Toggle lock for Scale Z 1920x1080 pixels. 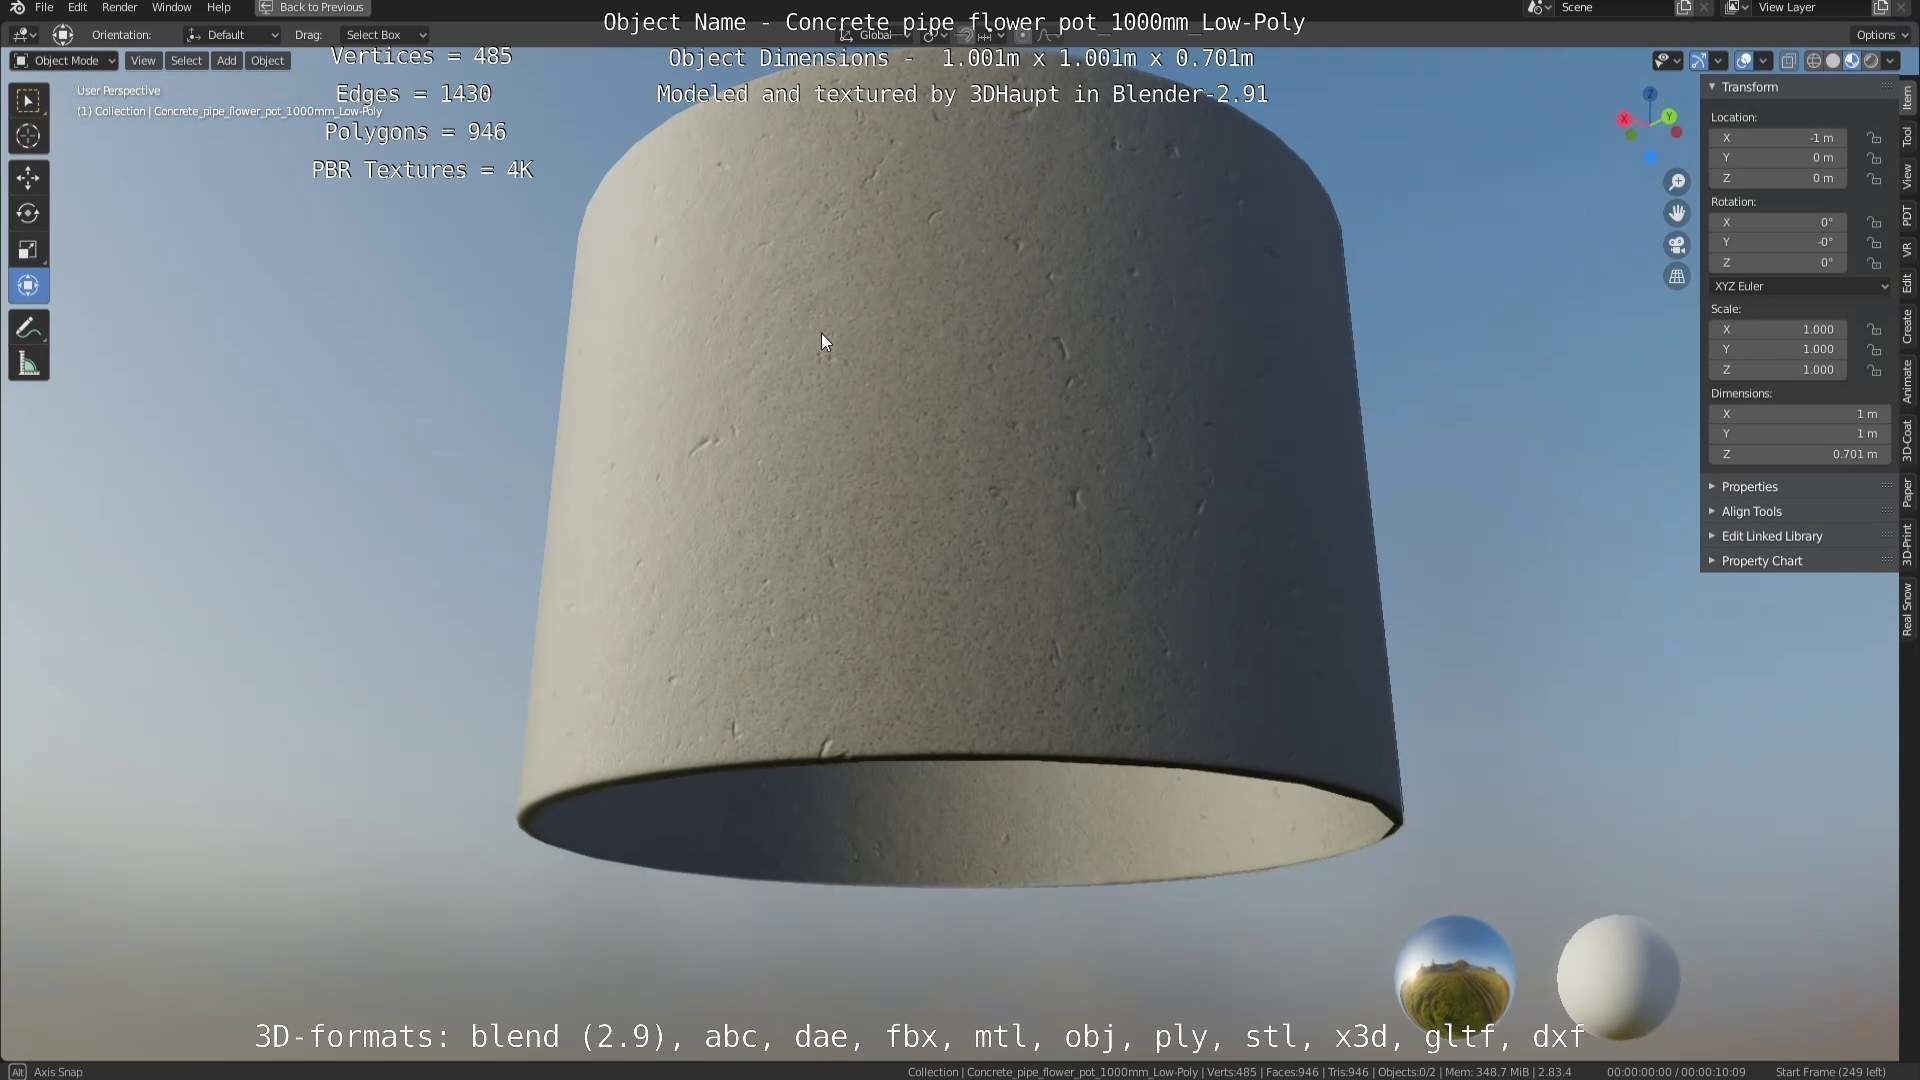tap(1874, 370)
